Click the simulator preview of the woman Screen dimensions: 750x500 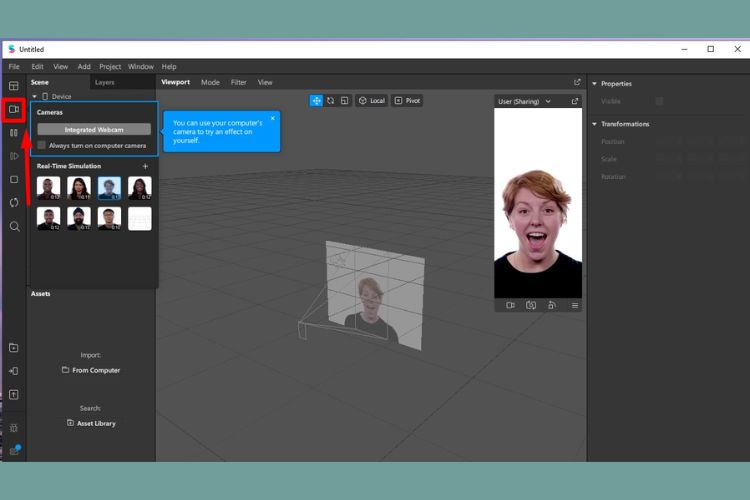pos(538,203)
